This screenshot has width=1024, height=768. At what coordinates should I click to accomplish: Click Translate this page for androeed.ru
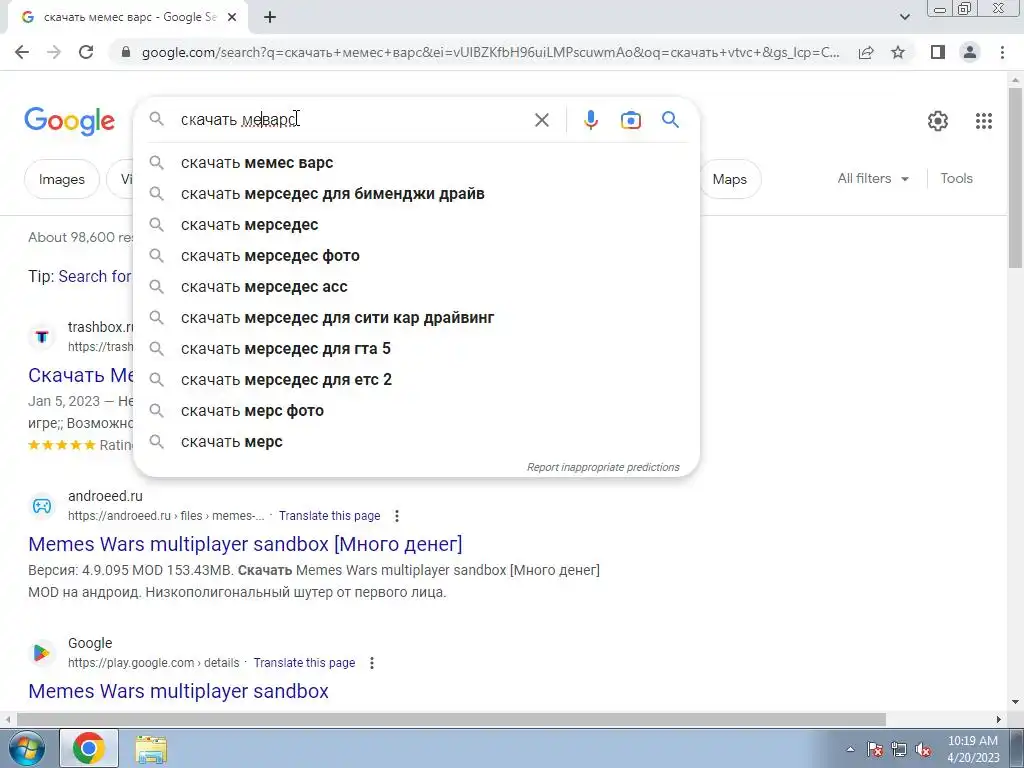click(x=329, y=516)
